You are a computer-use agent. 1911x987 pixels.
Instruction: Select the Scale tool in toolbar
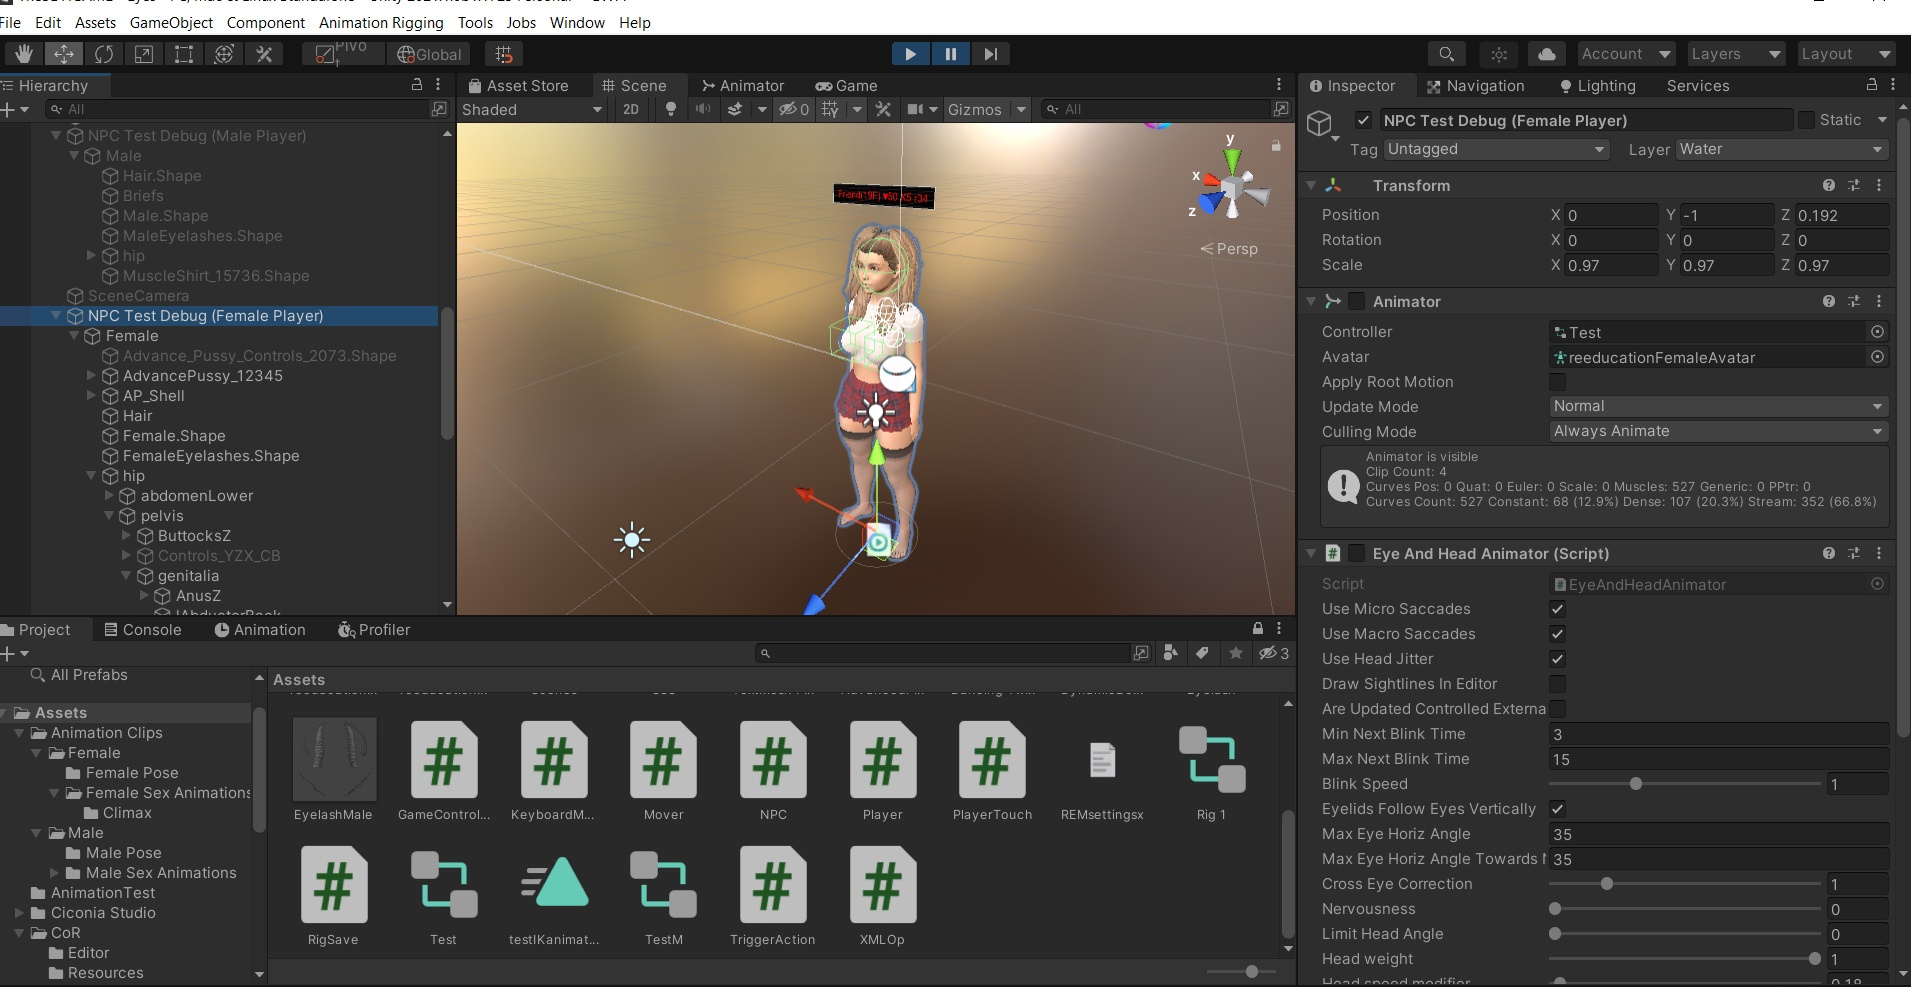144,54
